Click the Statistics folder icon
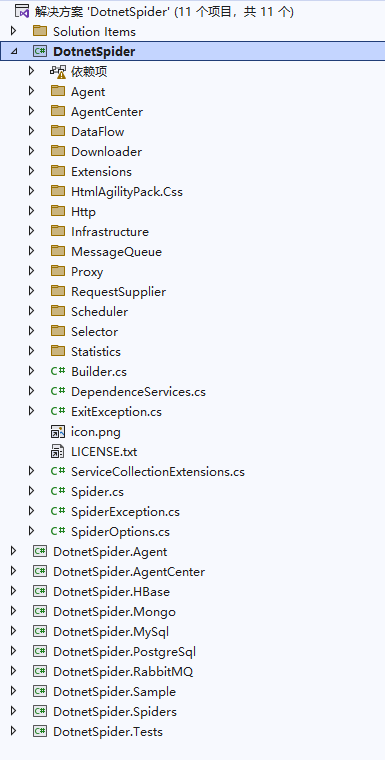This screenshot has height=760, width=385. (x=58, y=351)
